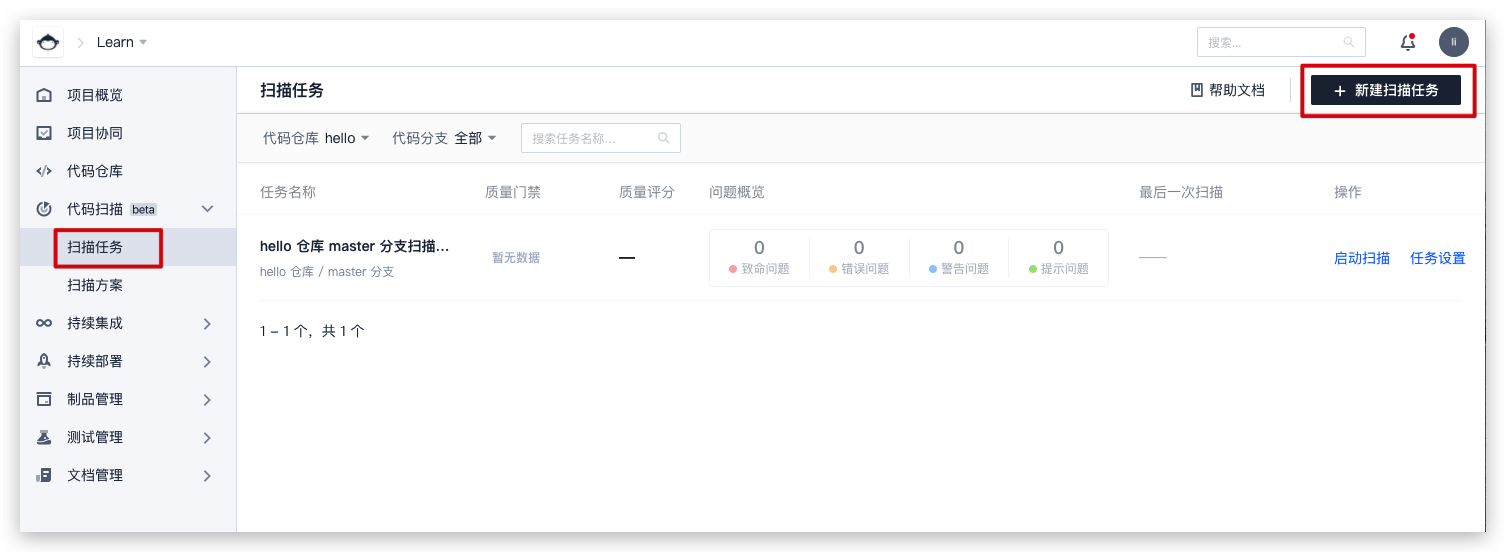Image resolution: width=1506 pixels, height=552 pixels.
Task: Open 任务设置 for the hello task
Action: pyautogui.click(x=1437, y=258)
